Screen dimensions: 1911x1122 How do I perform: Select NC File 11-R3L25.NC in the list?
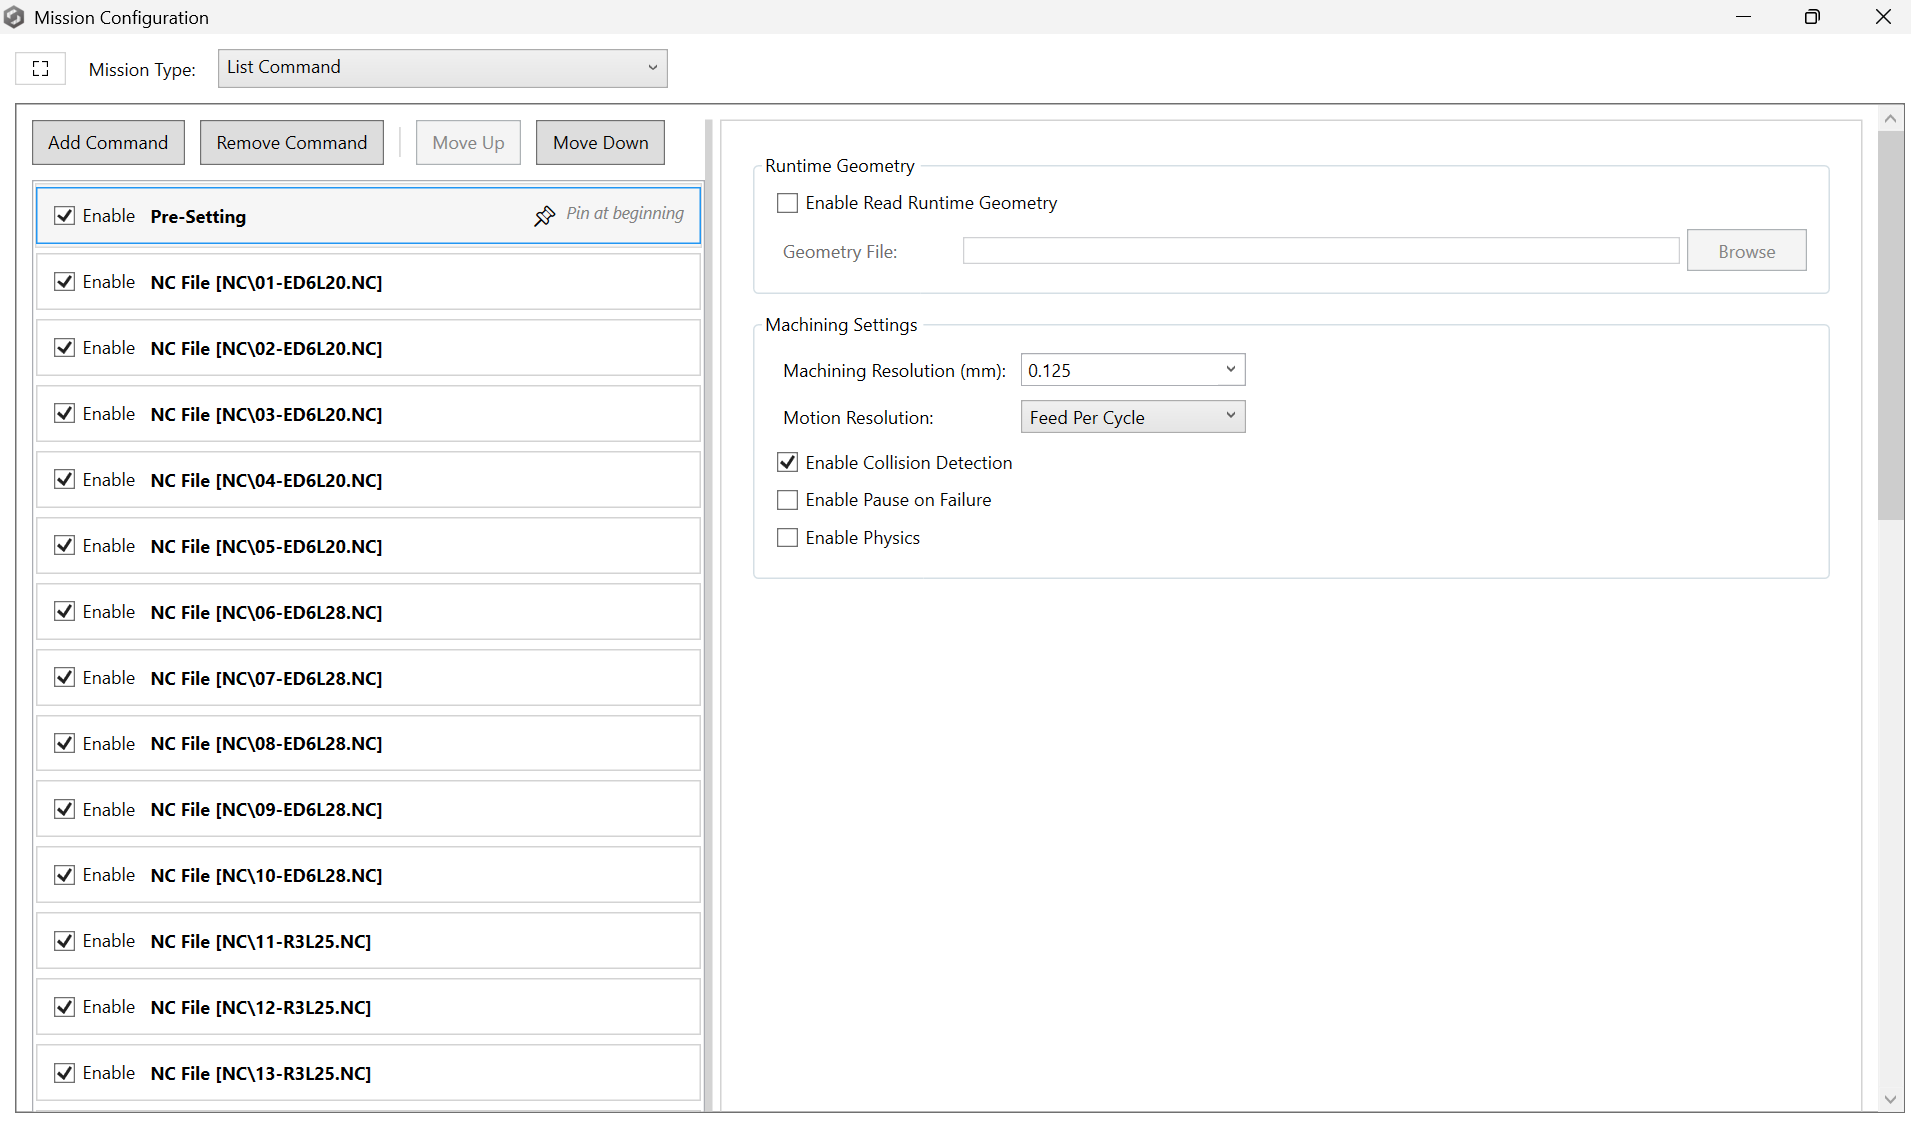point(260,941)
